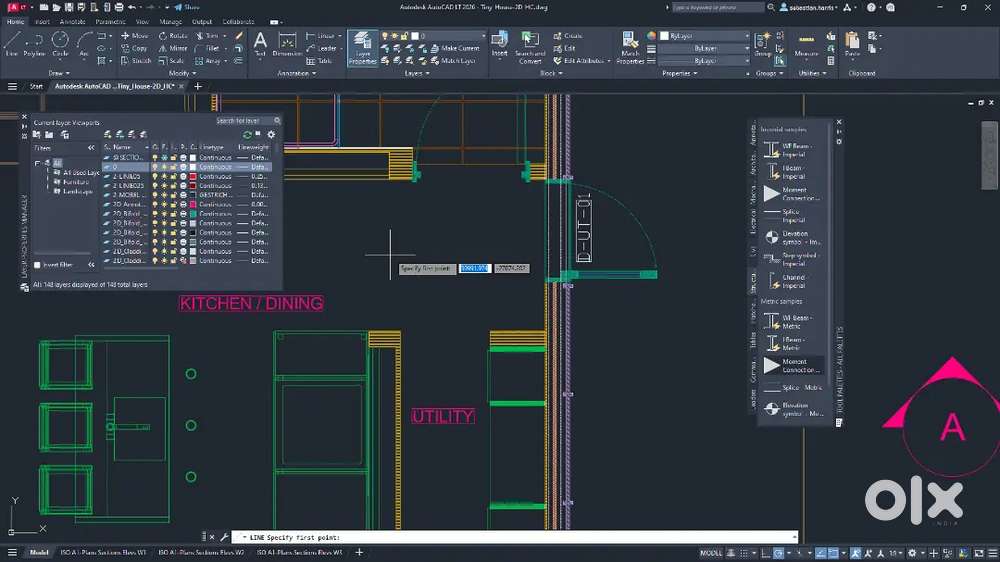
Task: Insert the WF Beam Imperial sample
Action: pyautogui.click(x=787, y=149)
